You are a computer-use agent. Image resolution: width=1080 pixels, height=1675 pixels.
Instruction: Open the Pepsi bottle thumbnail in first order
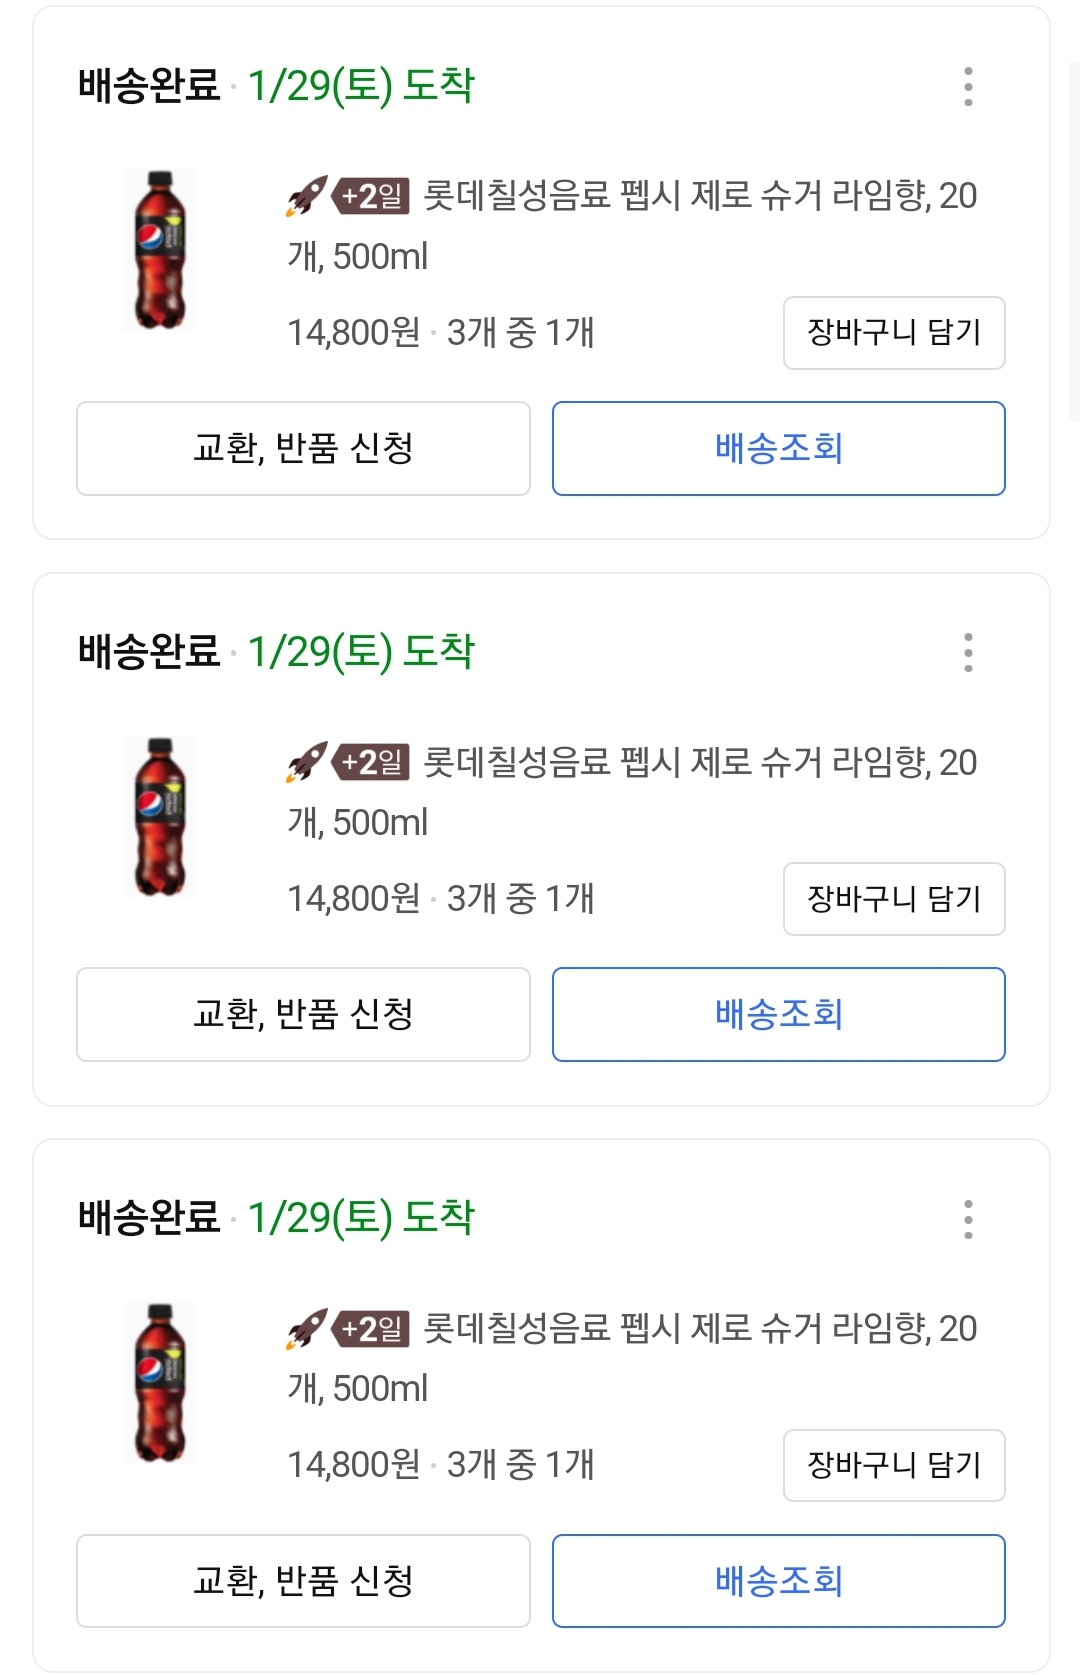point(160,250)
